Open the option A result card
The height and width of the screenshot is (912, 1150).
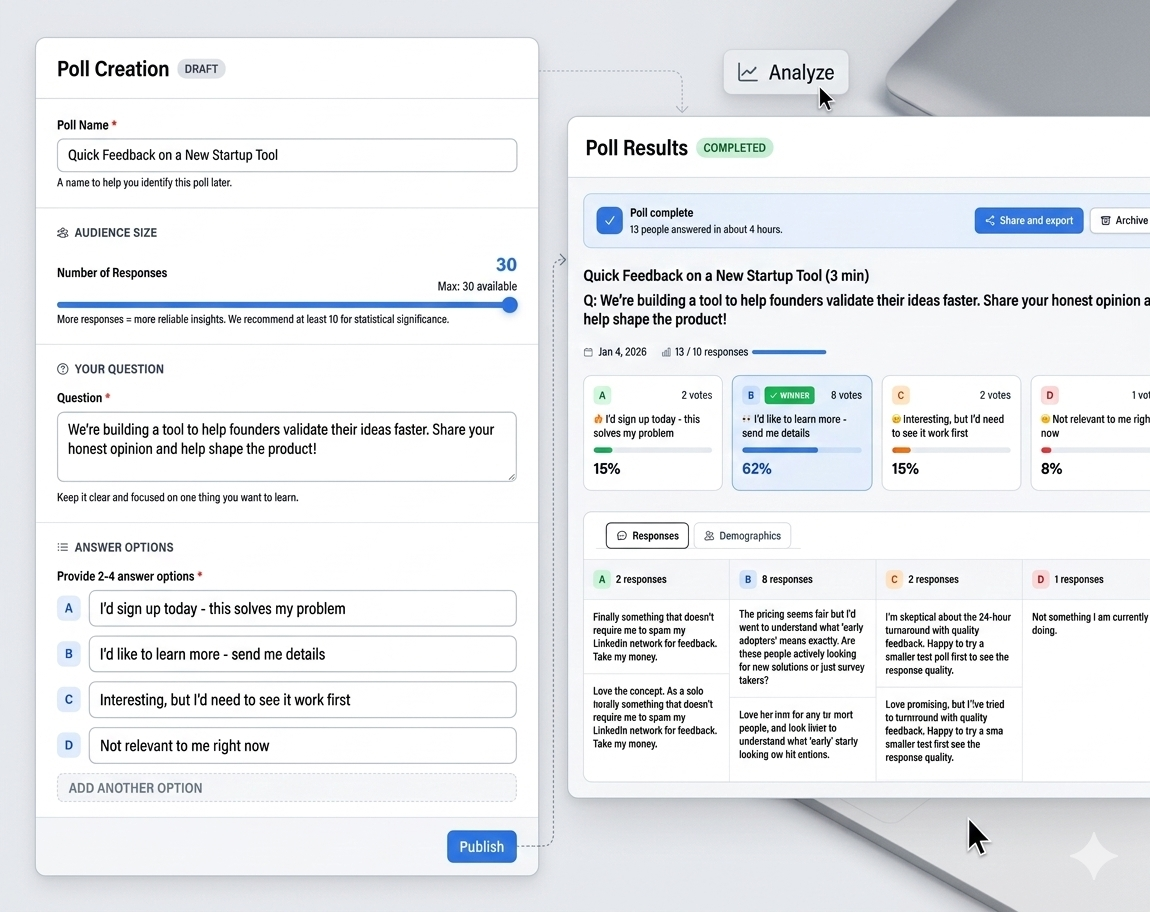[652, 433]
